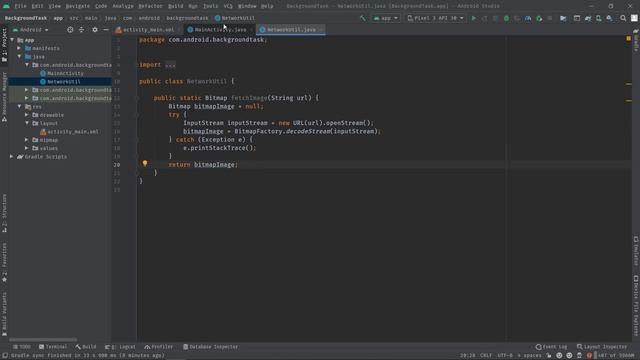Viewport: 640px width, 360px height.
Task: Open the Tools menu
Action: (x=211, y=6)
